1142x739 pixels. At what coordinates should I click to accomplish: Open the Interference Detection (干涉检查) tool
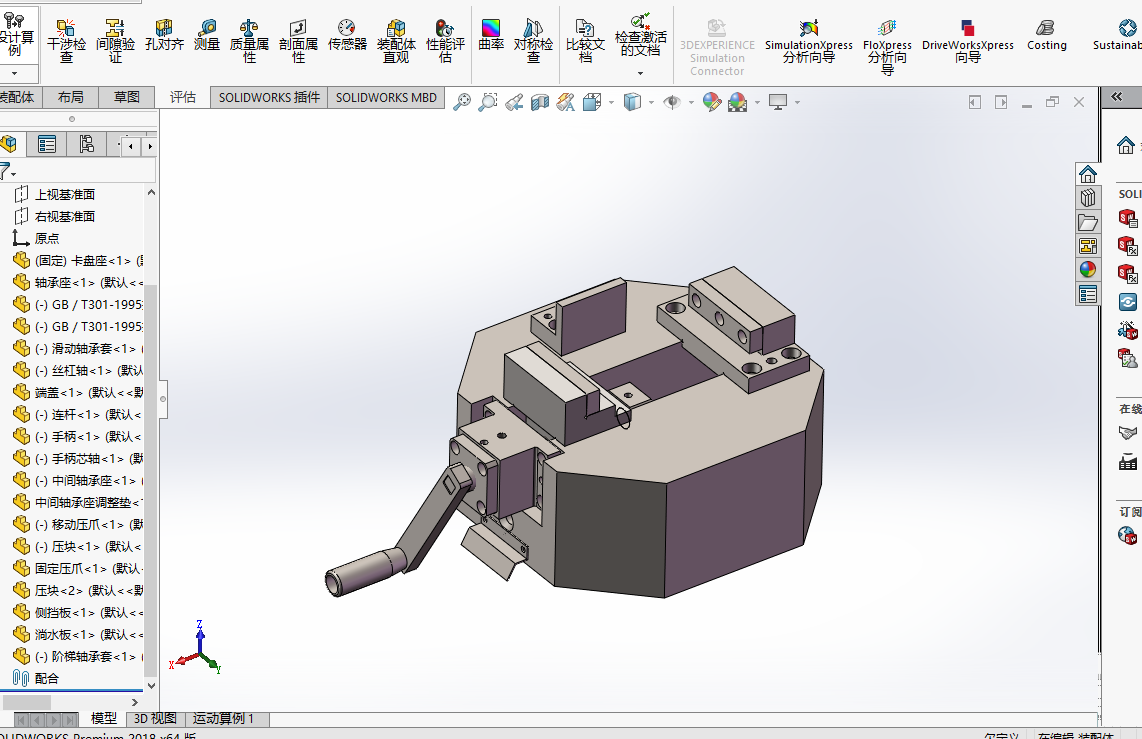(66, 41)
